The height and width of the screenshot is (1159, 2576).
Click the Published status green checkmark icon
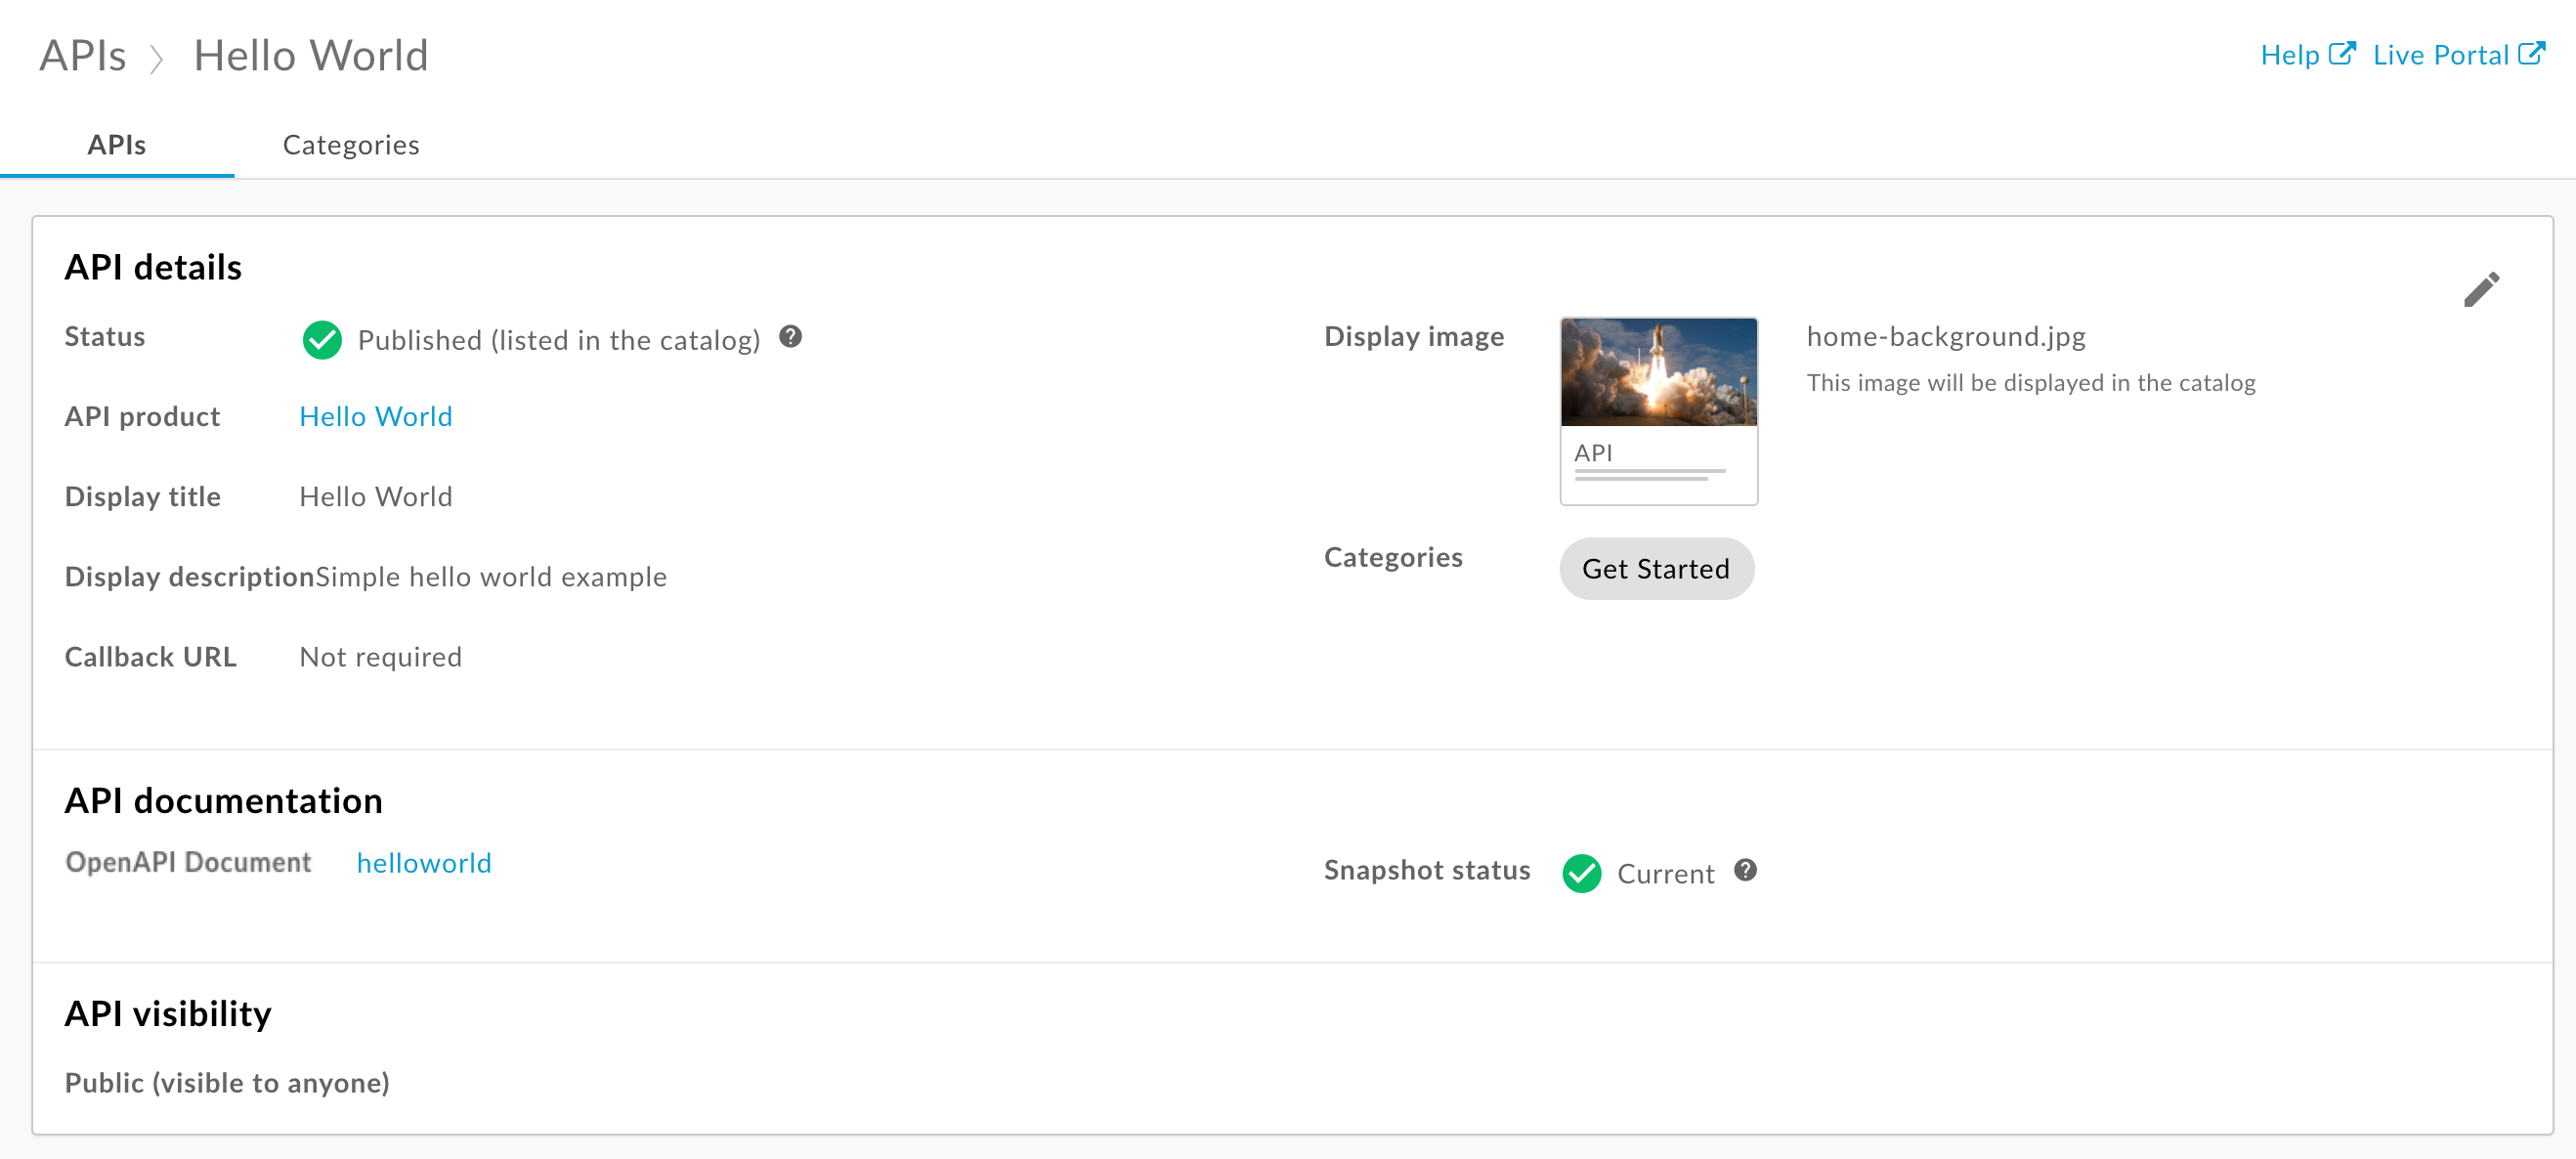[x=322, y=340]
